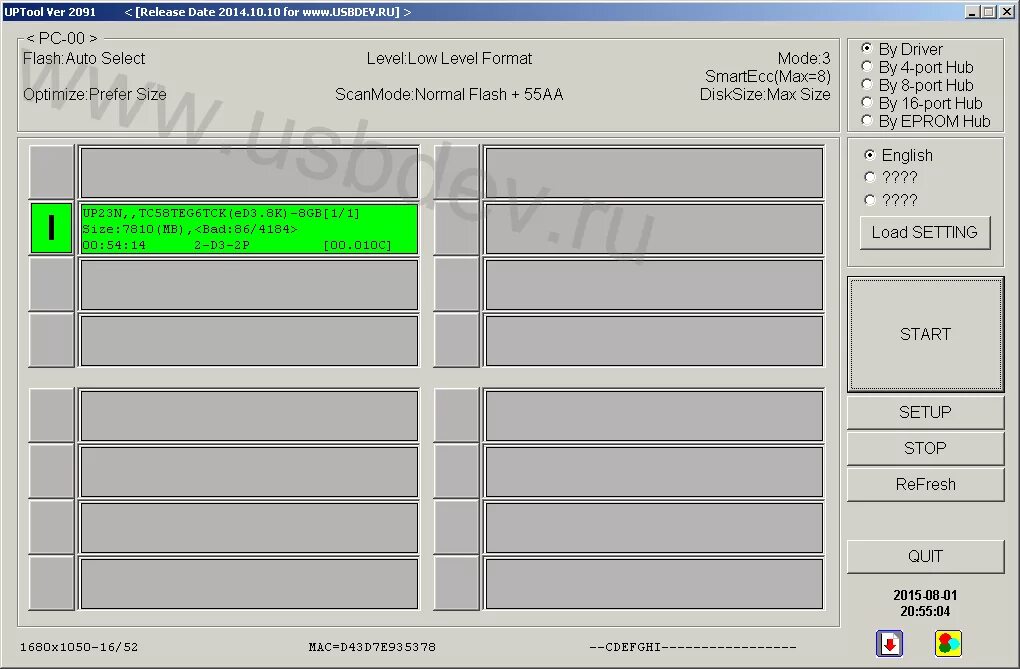Click the save log document icon
This screenshot has width=1020, height=669.
(888, 643)
